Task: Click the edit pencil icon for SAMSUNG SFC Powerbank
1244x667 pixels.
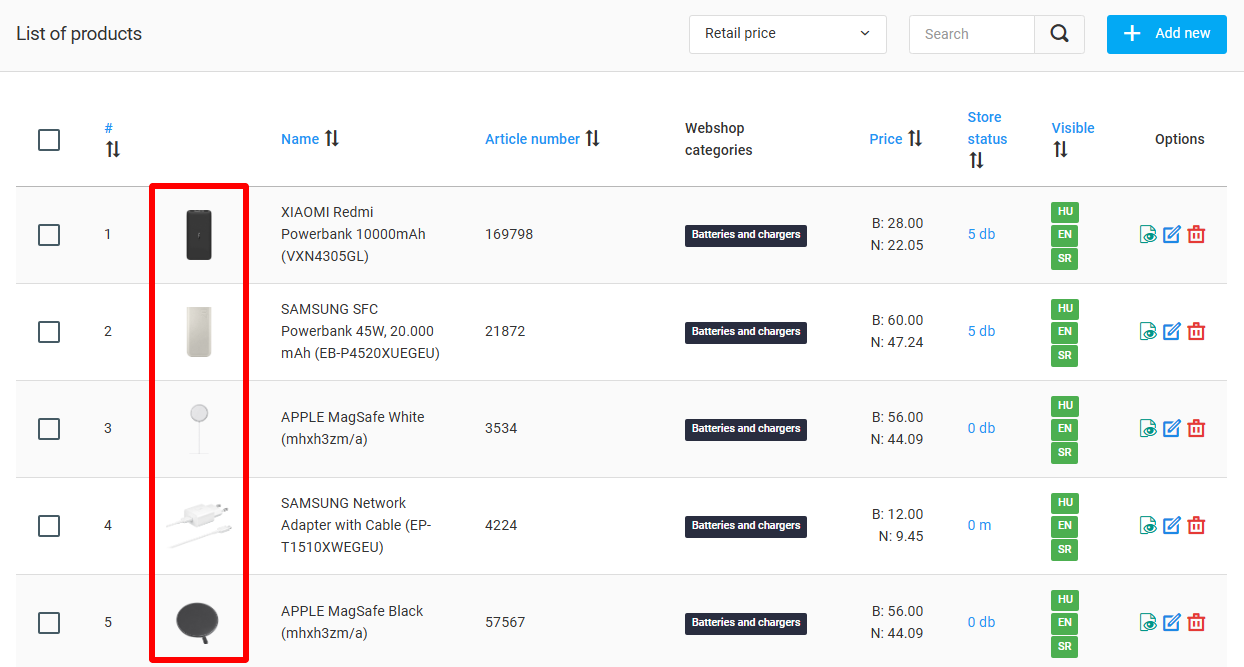Action: 1172,331
